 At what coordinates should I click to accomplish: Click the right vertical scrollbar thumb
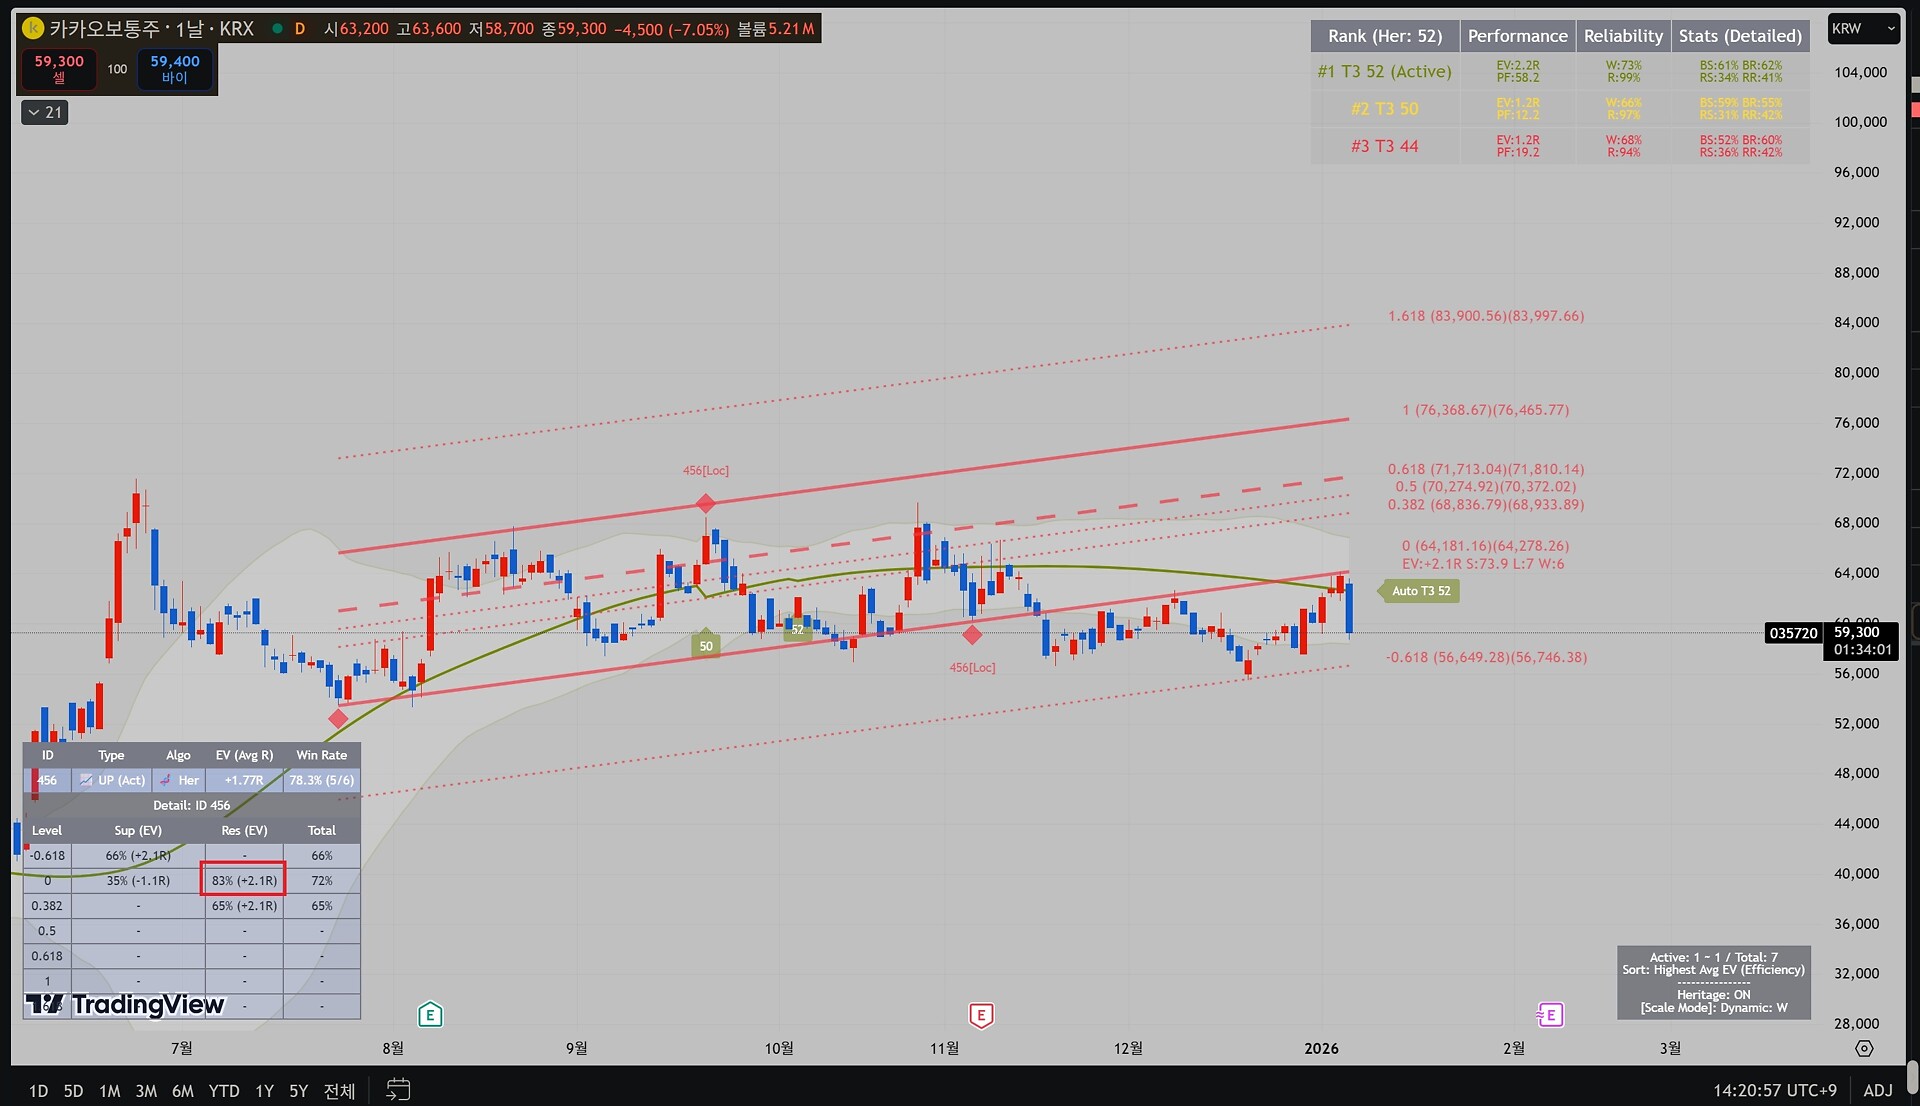tap(1911, 1078)
